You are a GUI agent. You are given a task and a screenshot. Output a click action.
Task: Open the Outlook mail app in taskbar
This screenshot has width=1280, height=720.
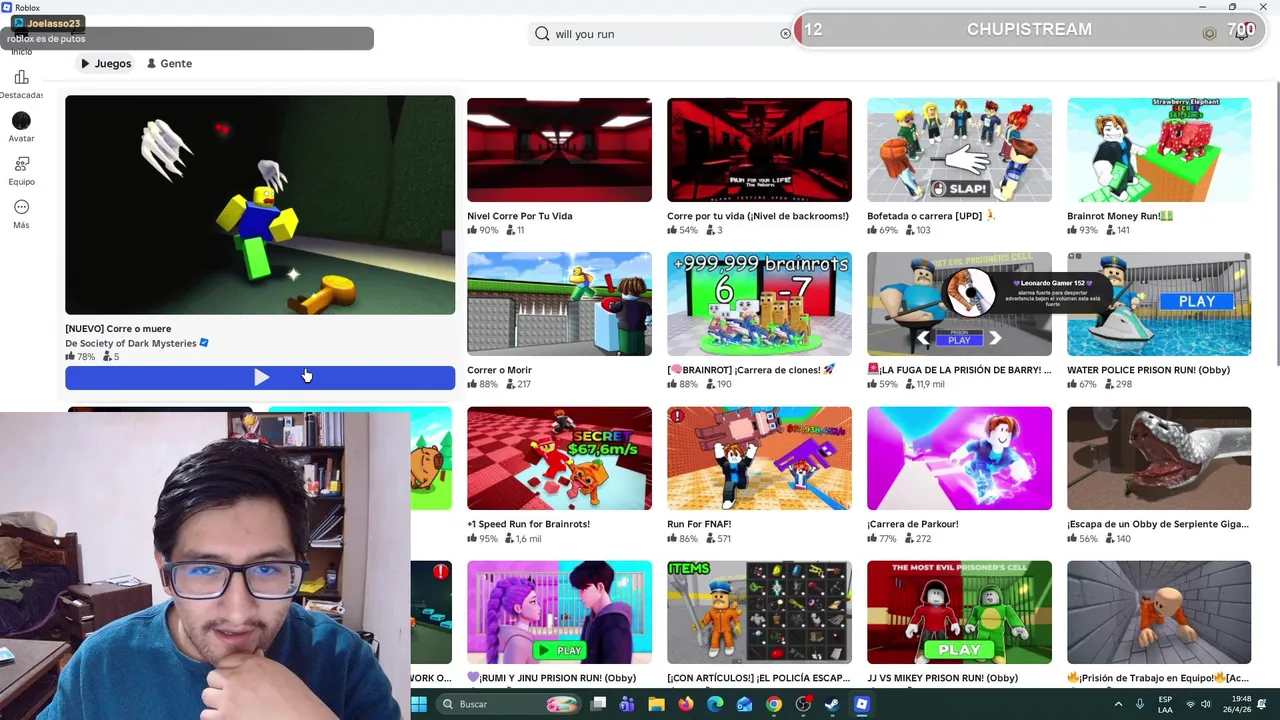pyautogui.click(x=744, y=704)
